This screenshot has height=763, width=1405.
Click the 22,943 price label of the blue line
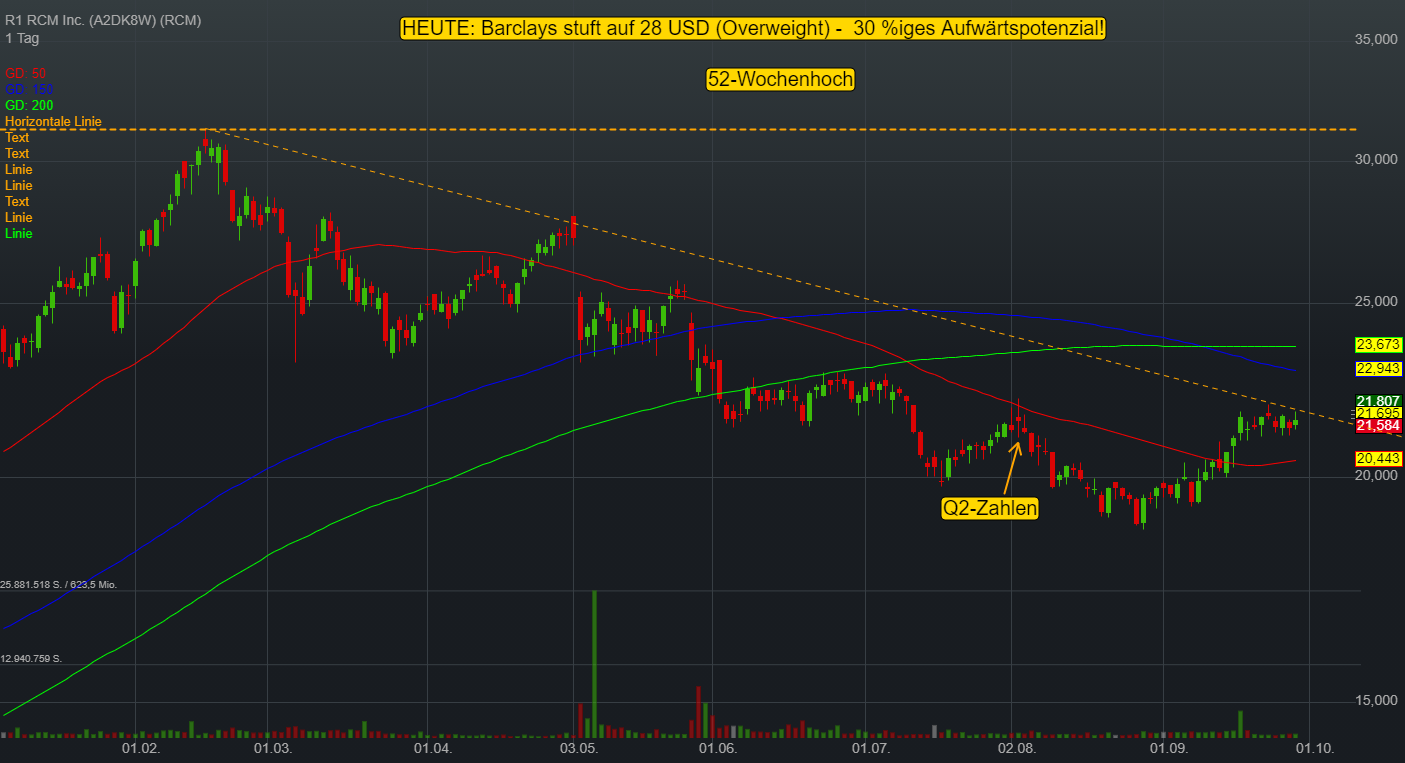(1379, 369)
